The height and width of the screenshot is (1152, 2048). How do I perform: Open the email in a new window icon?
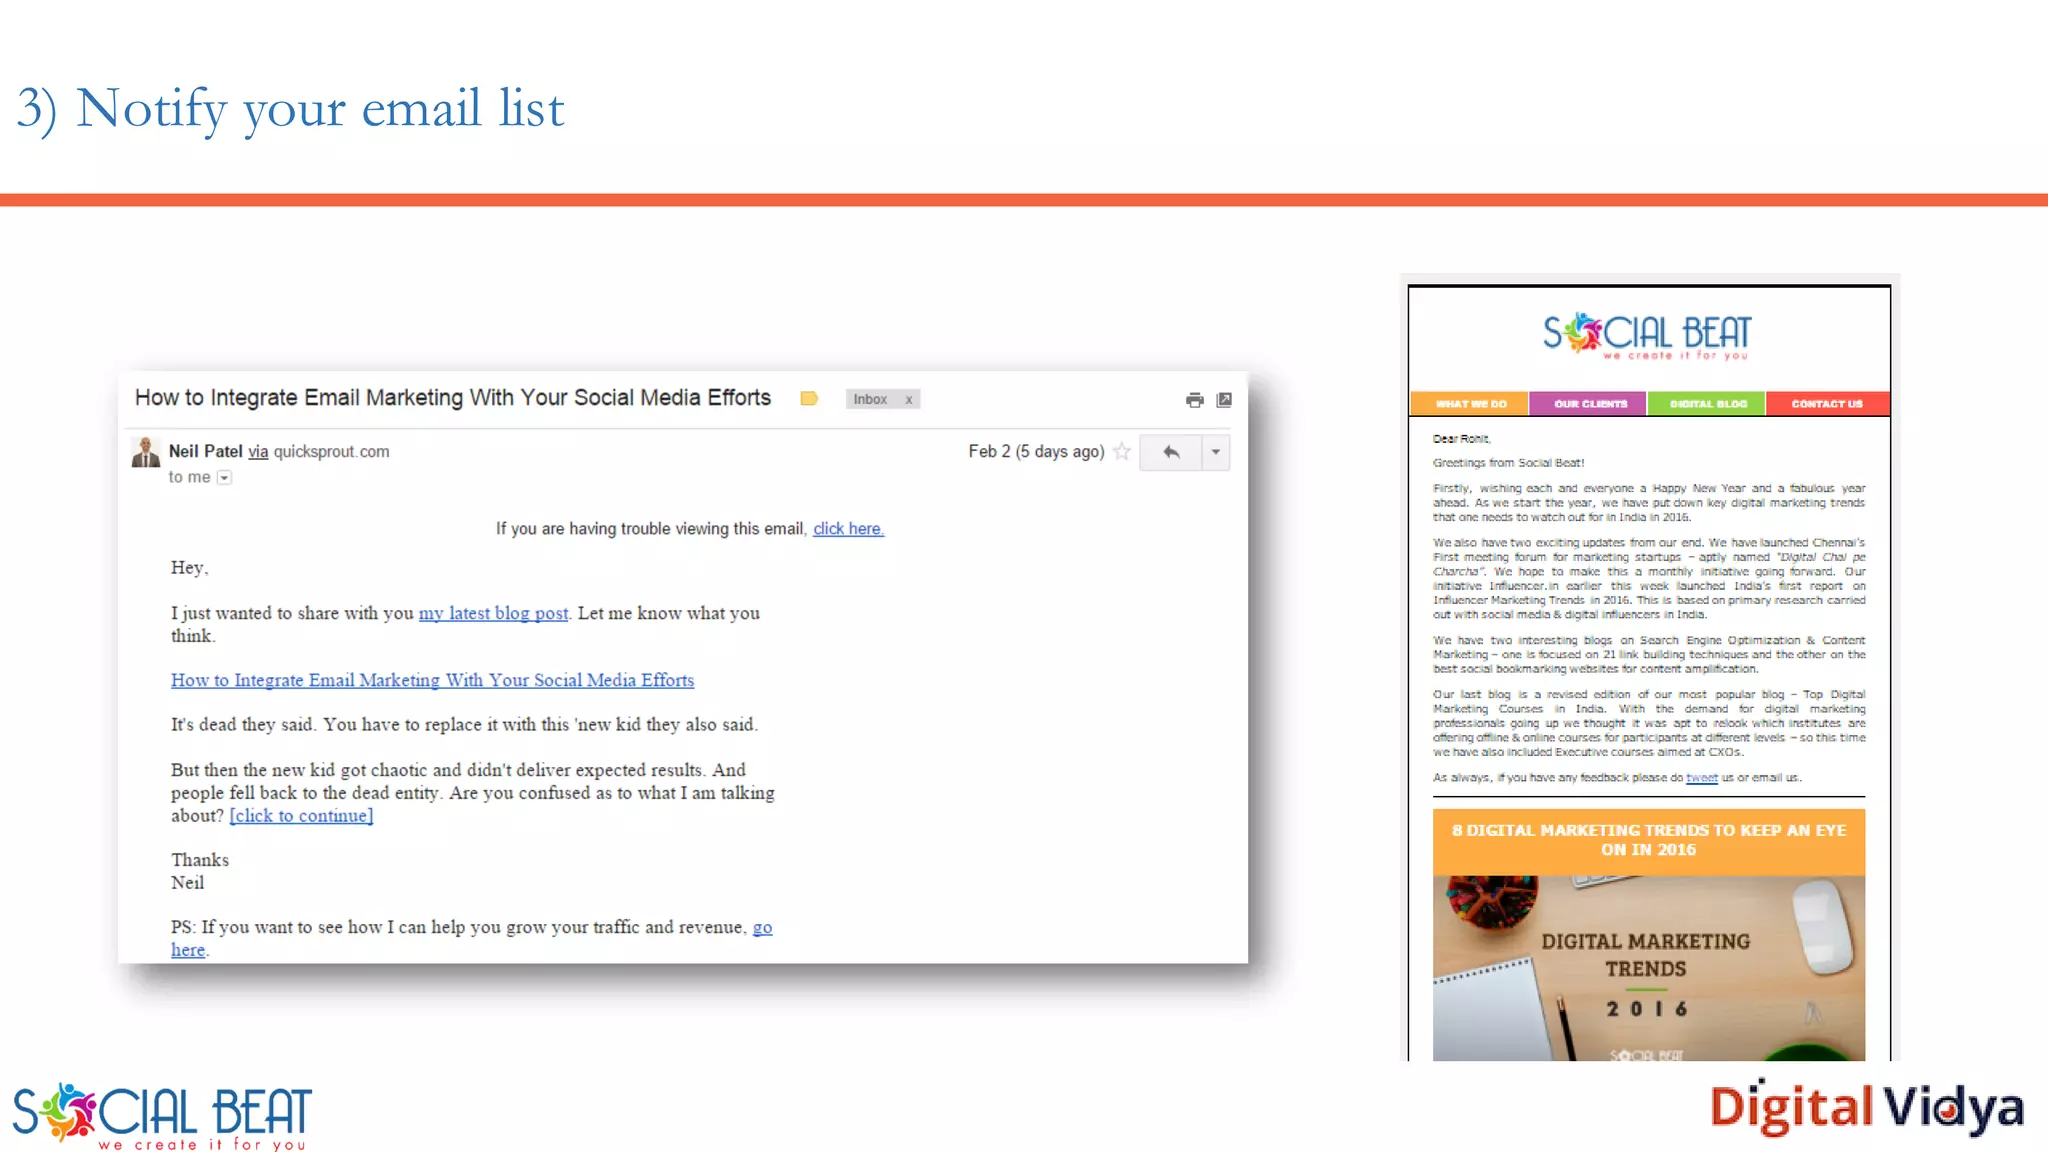pyautogui.click(x=1224, y=400)
